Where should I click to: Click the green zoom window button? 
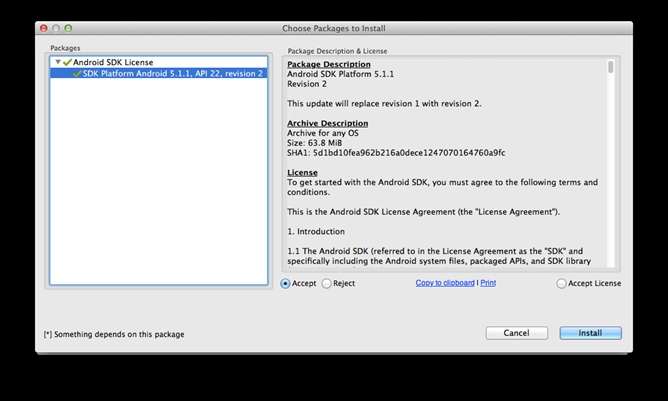coord(68,28)
